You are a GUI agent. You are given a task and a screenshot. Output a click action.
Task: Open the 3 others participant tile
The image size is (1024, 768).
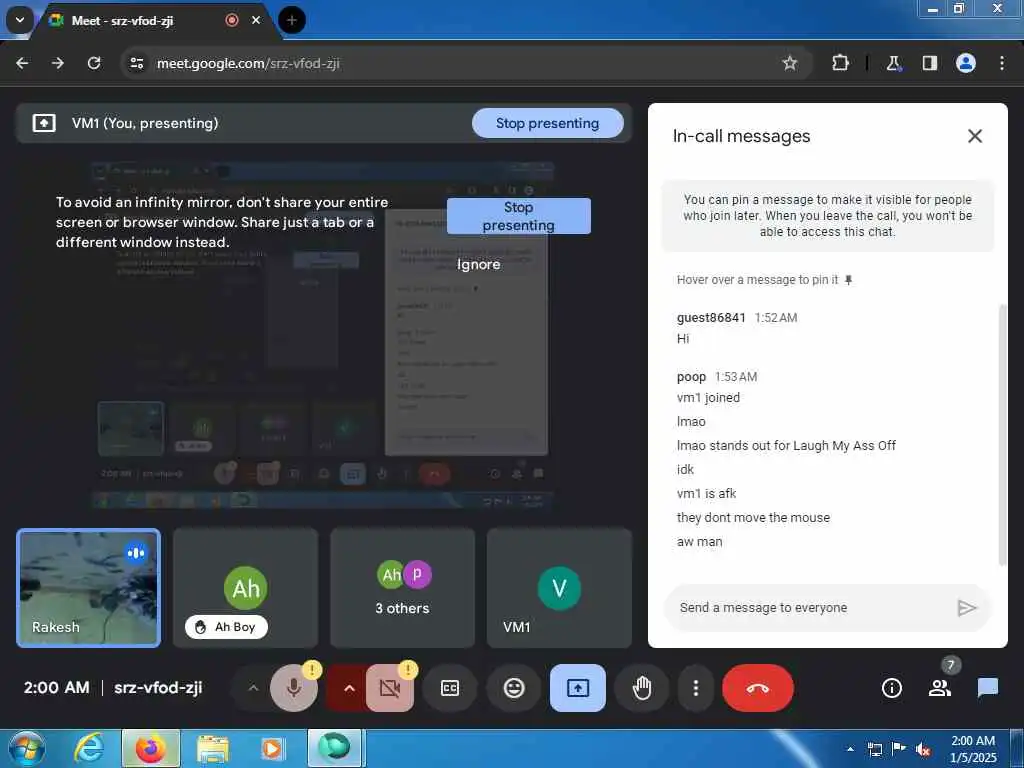(402, 588)
